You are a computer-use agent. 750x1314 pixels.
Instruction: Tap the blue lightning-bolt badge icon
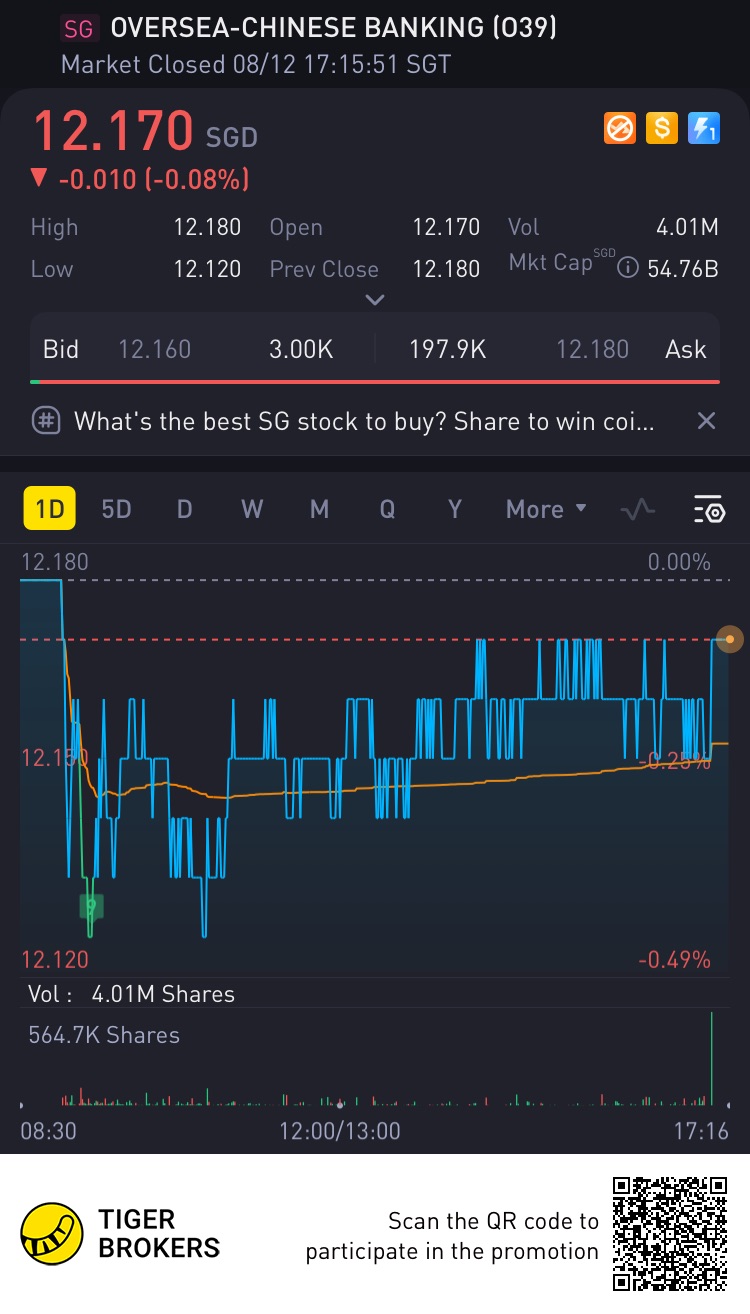tap(703, 128)
